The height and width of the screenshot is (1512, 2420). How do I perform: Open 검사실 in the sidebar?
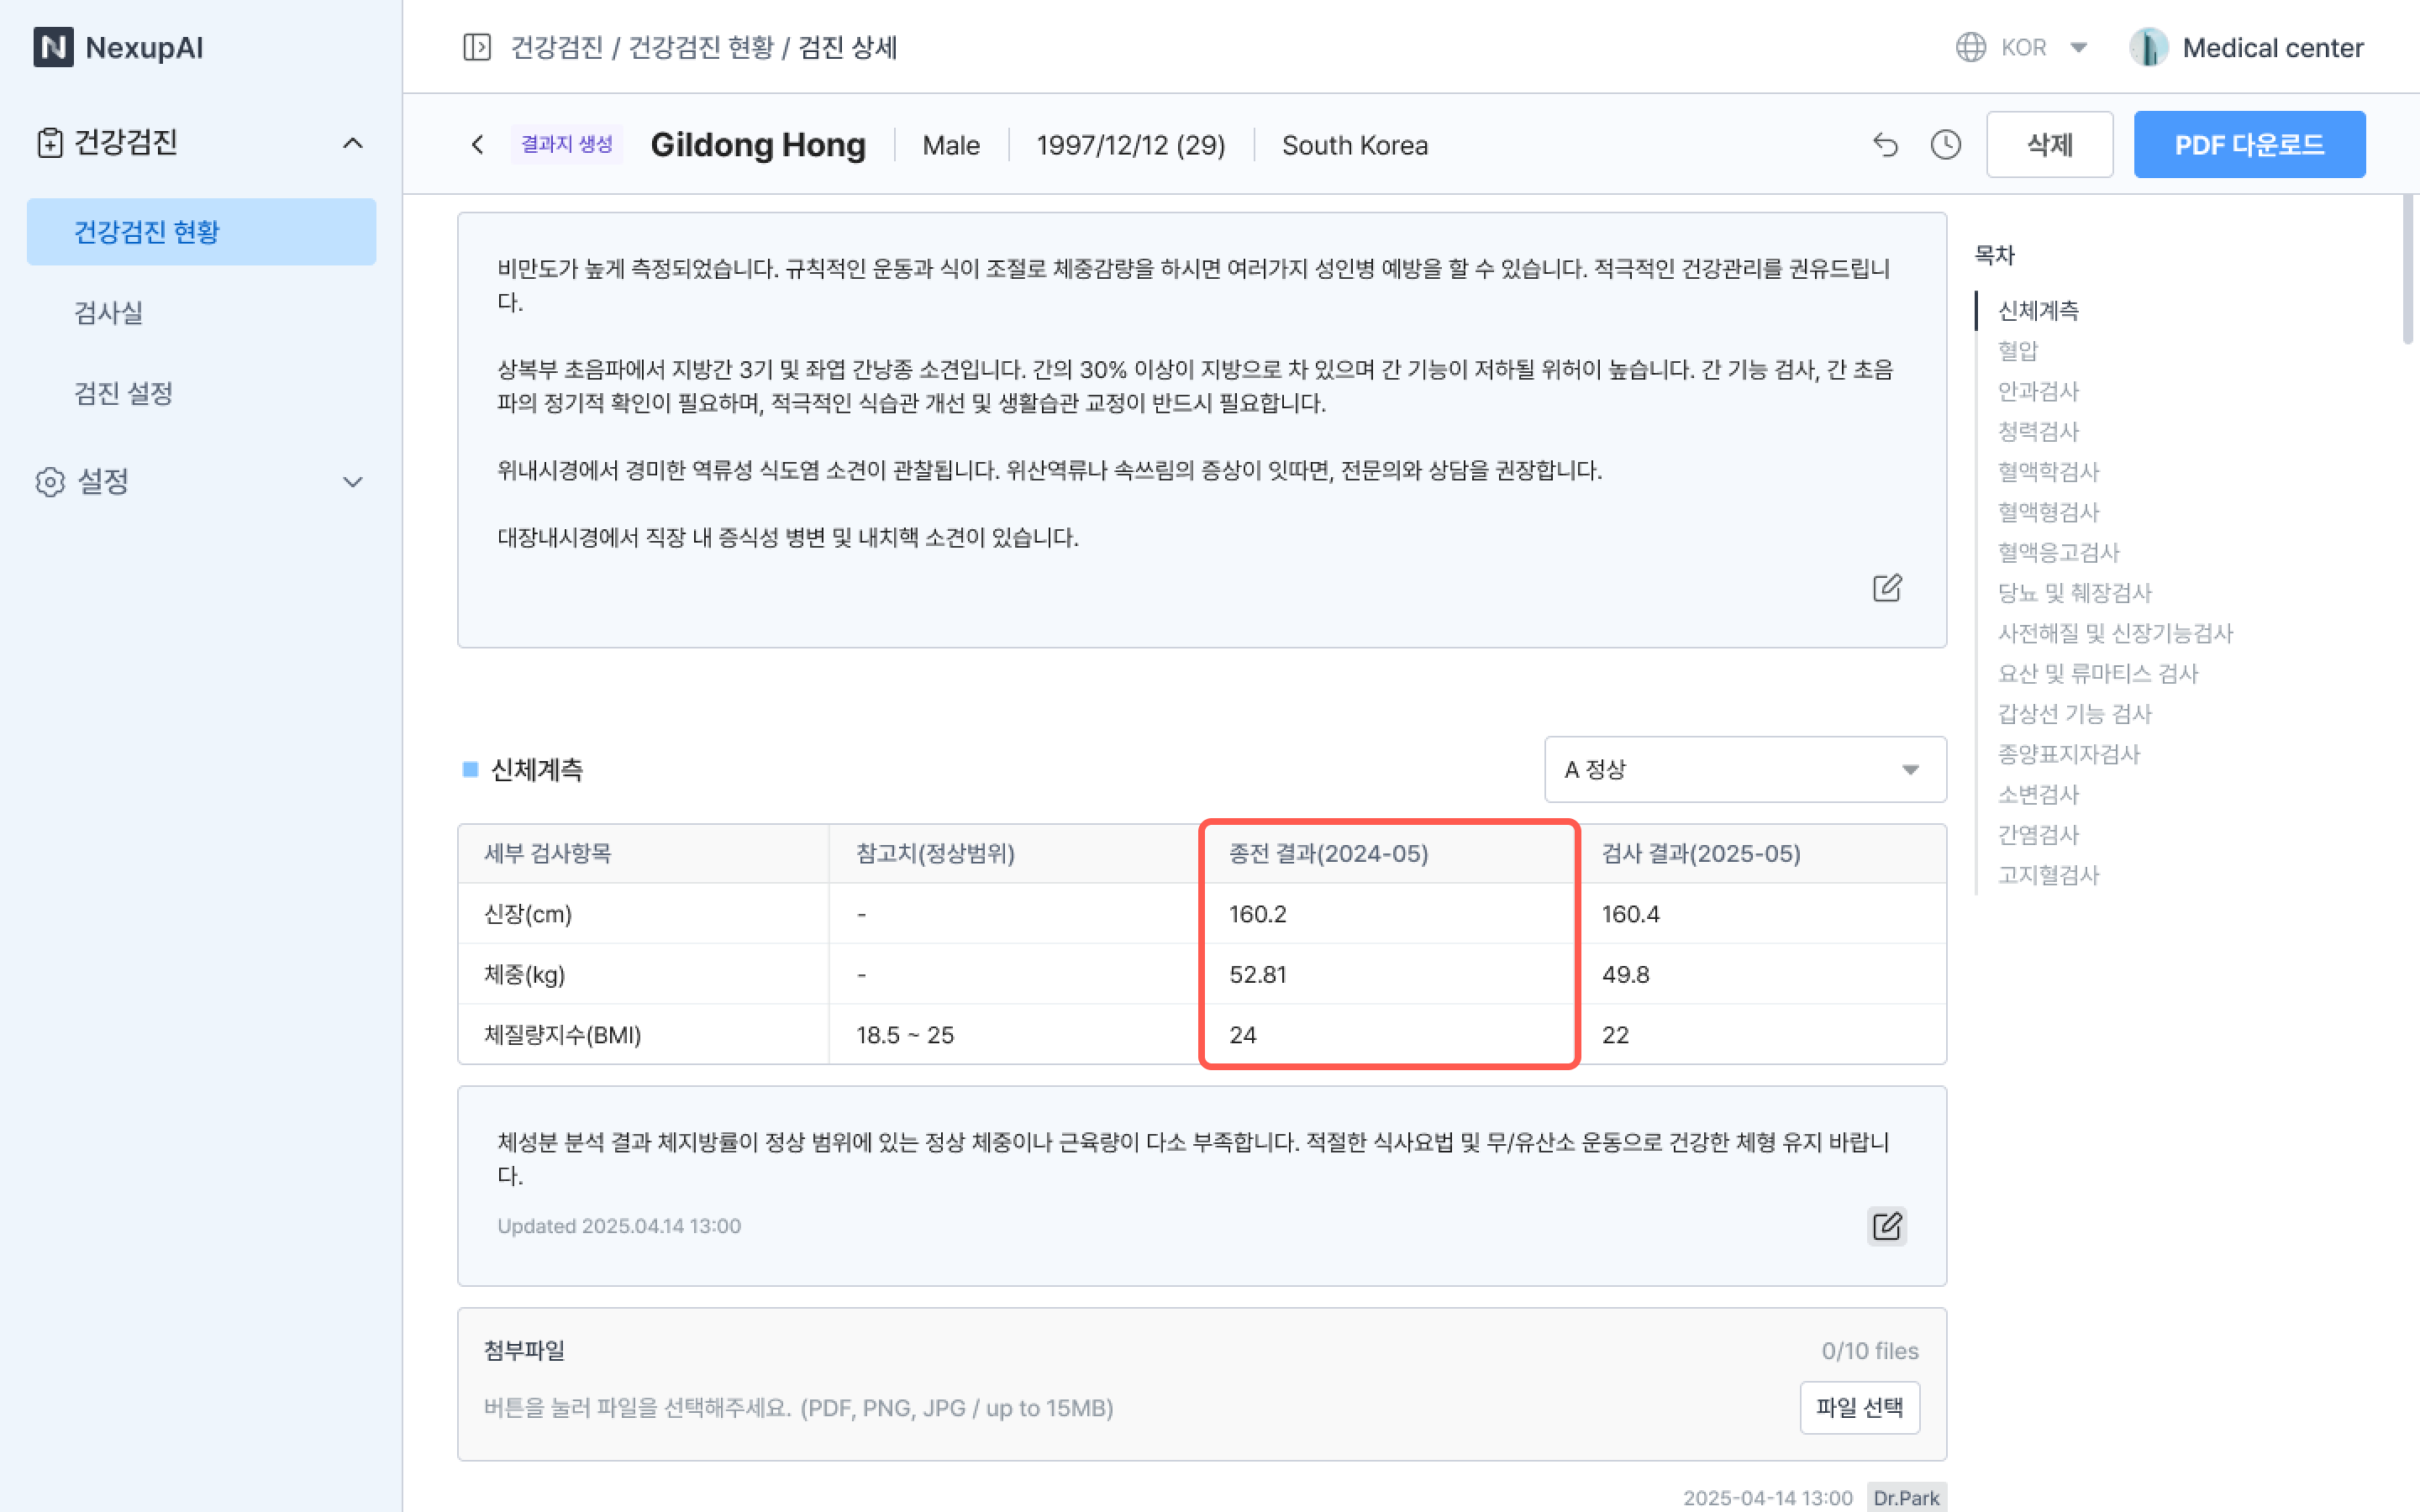tap(108, 312)
